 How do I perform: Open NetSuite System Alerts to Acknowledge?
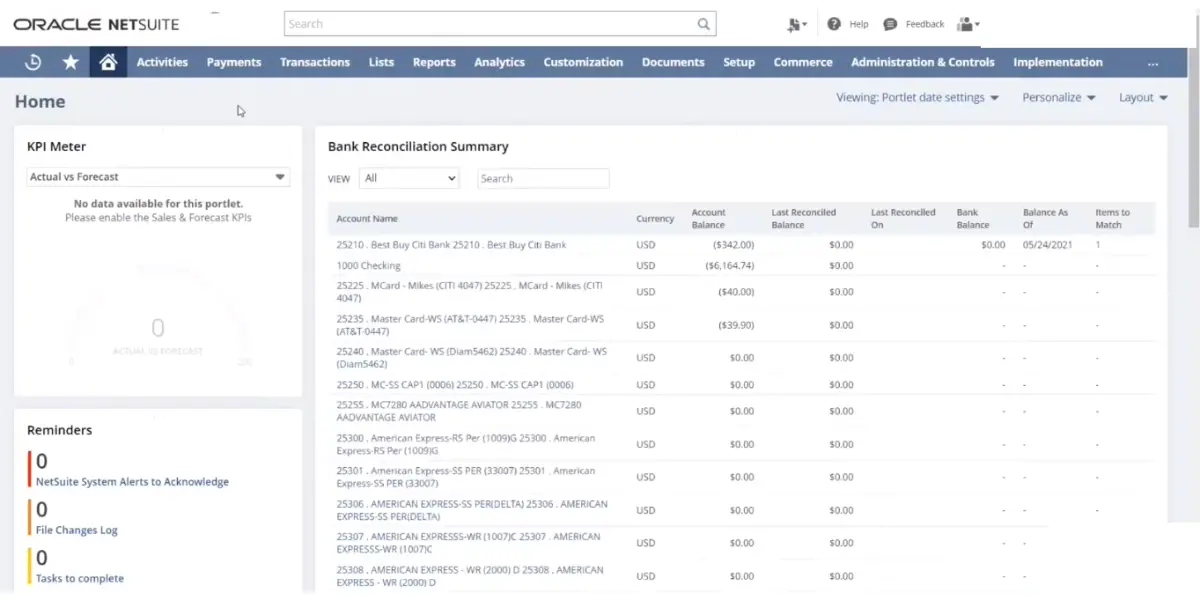132,482
